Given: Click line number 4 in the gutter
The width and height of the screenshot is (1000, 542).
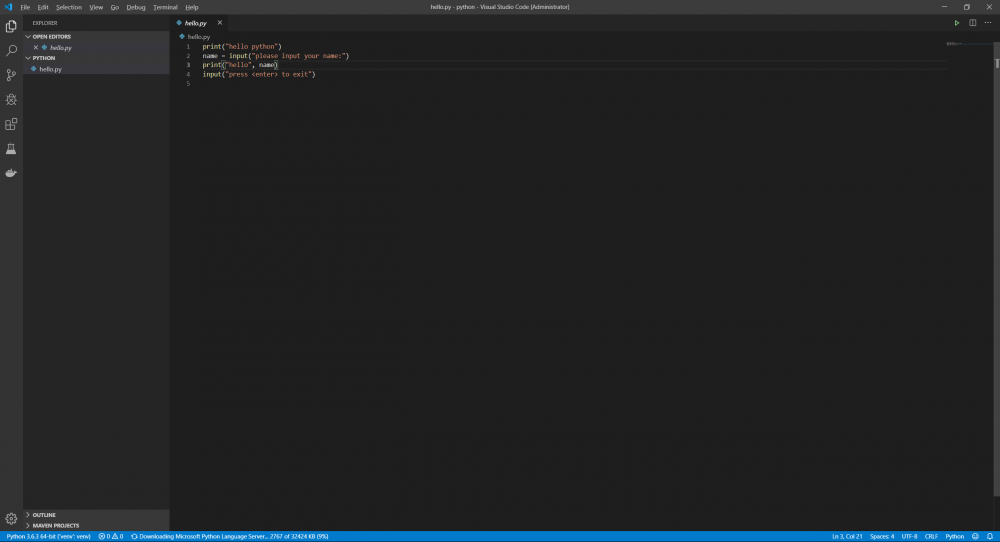Looking at the screenshot, I should coord(188,75).
